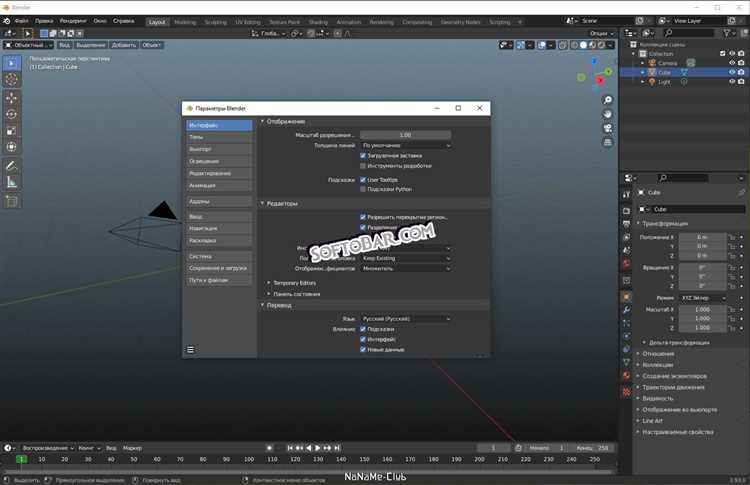Toggle User Tooltips checkbox

click(x=363, y=180)
